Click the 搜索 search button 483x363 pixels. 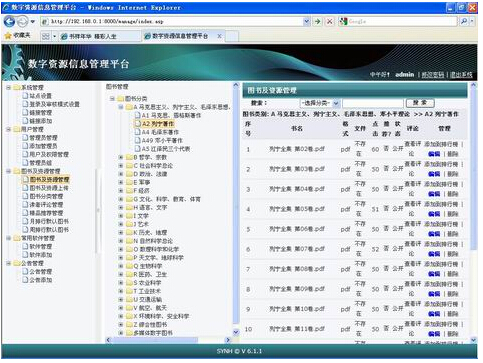[x=420, y=103]
